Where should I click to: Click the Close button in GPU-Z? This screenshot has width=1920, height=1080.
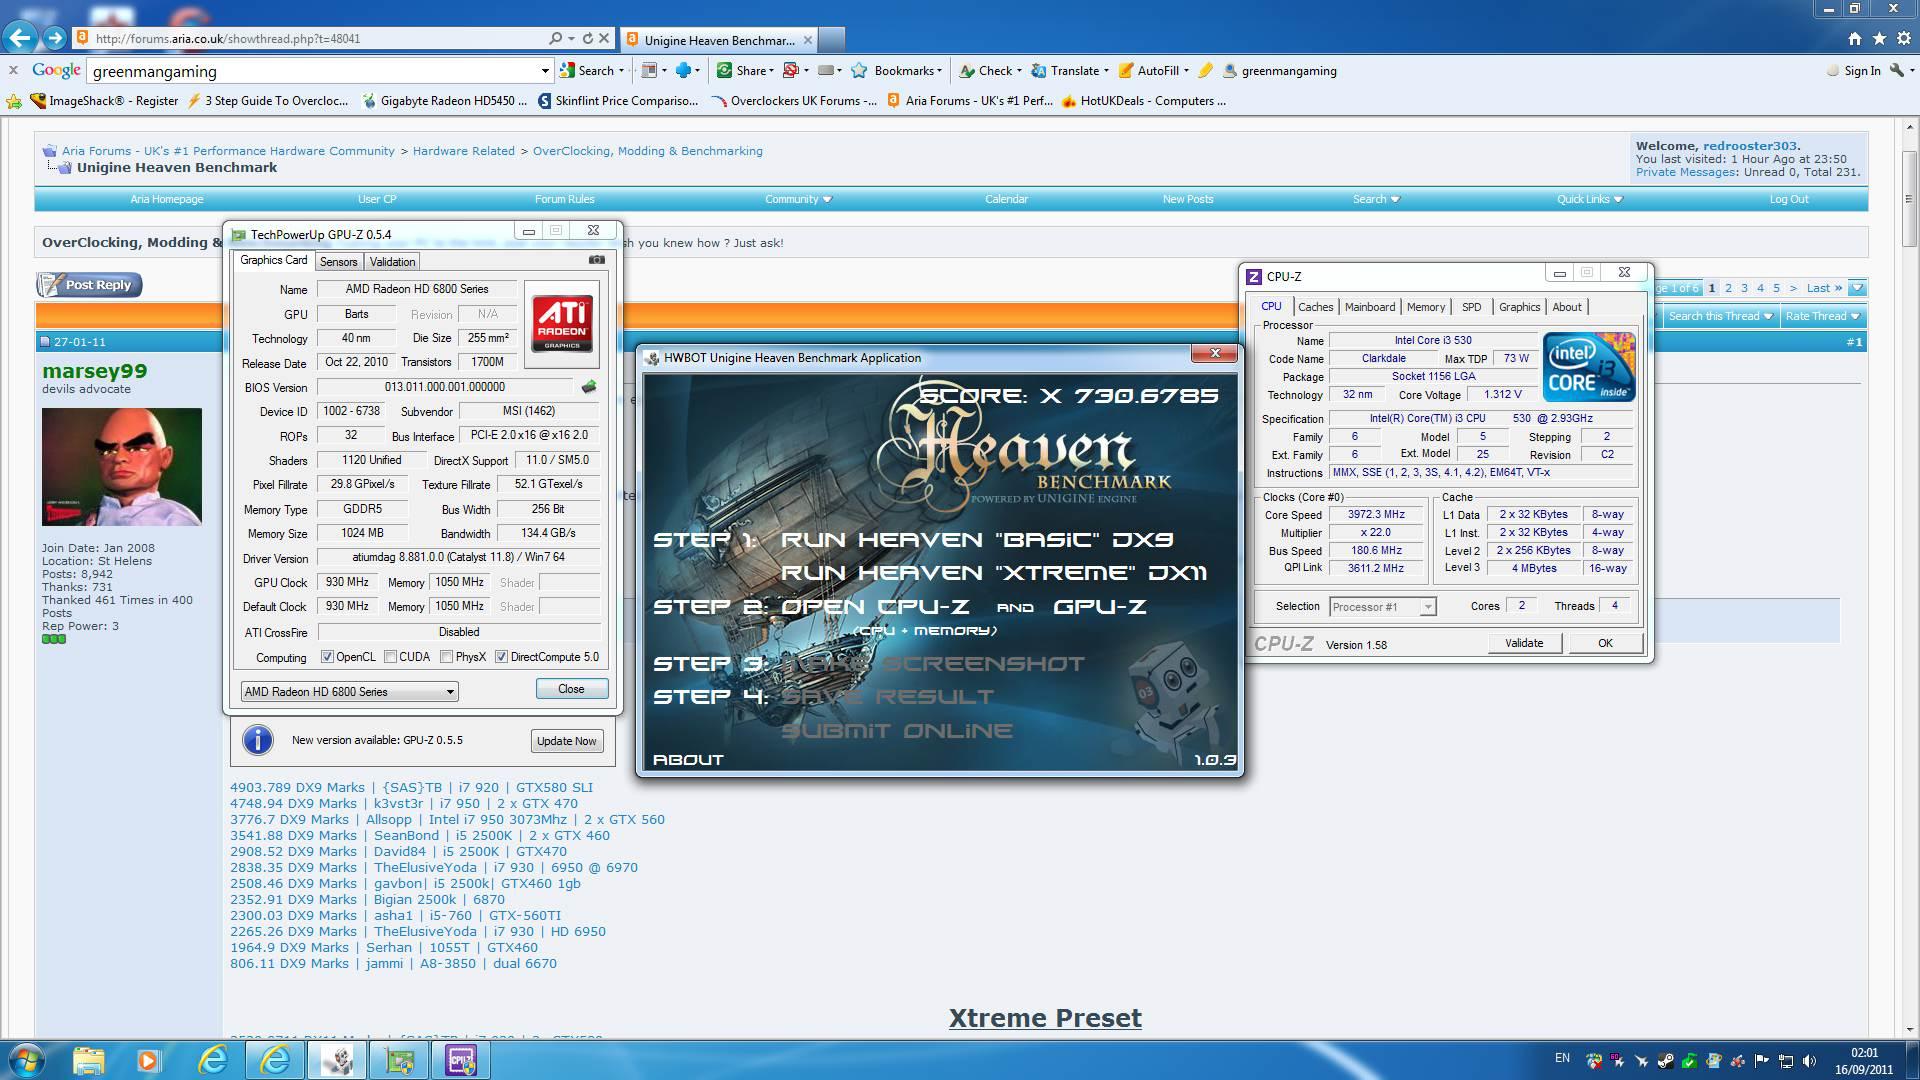[571, 689]
